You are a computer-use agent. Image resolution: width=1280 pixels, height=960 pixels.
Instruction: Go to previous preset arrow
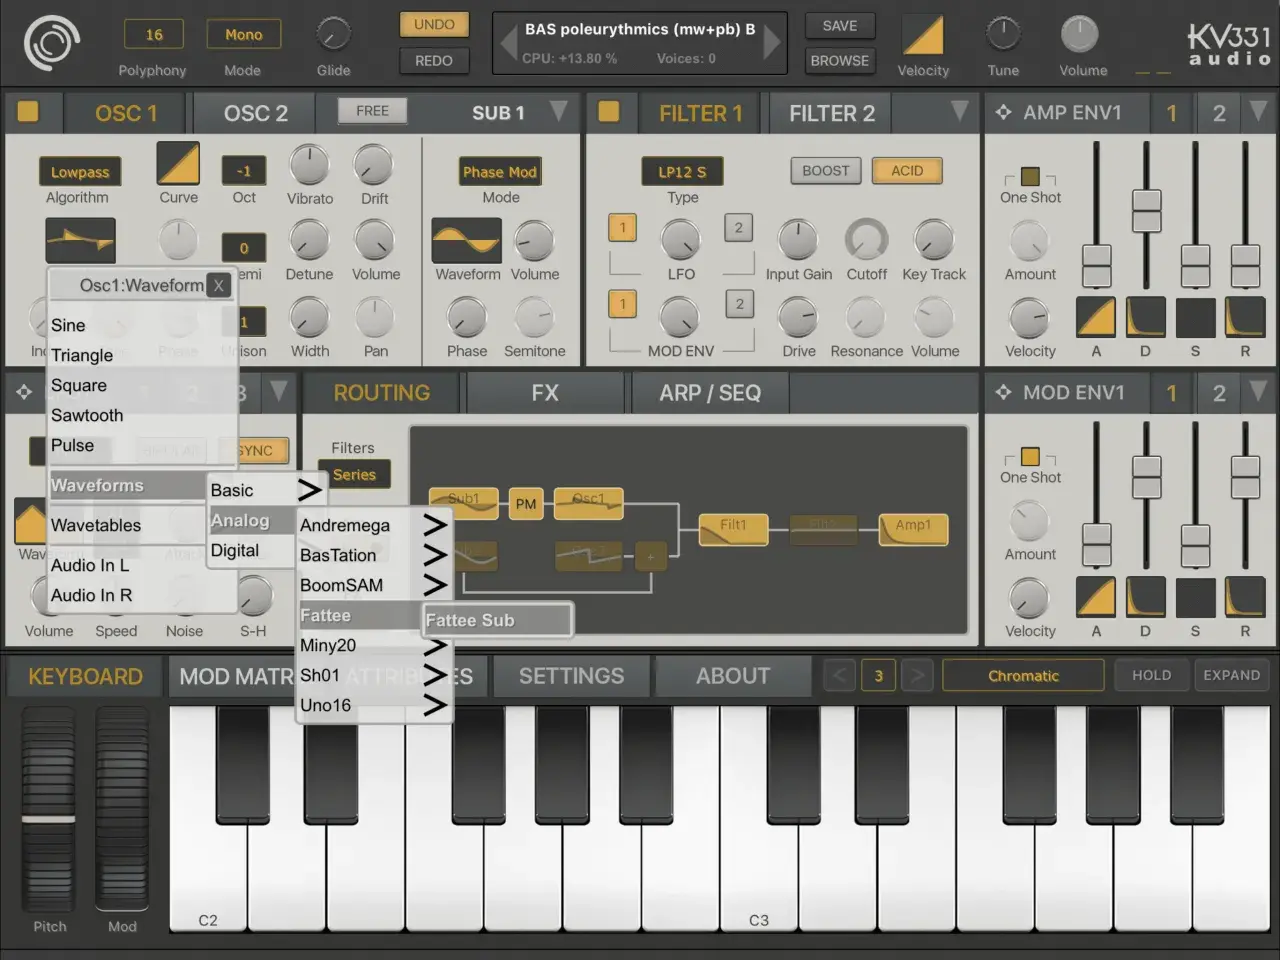click(507, 42)
